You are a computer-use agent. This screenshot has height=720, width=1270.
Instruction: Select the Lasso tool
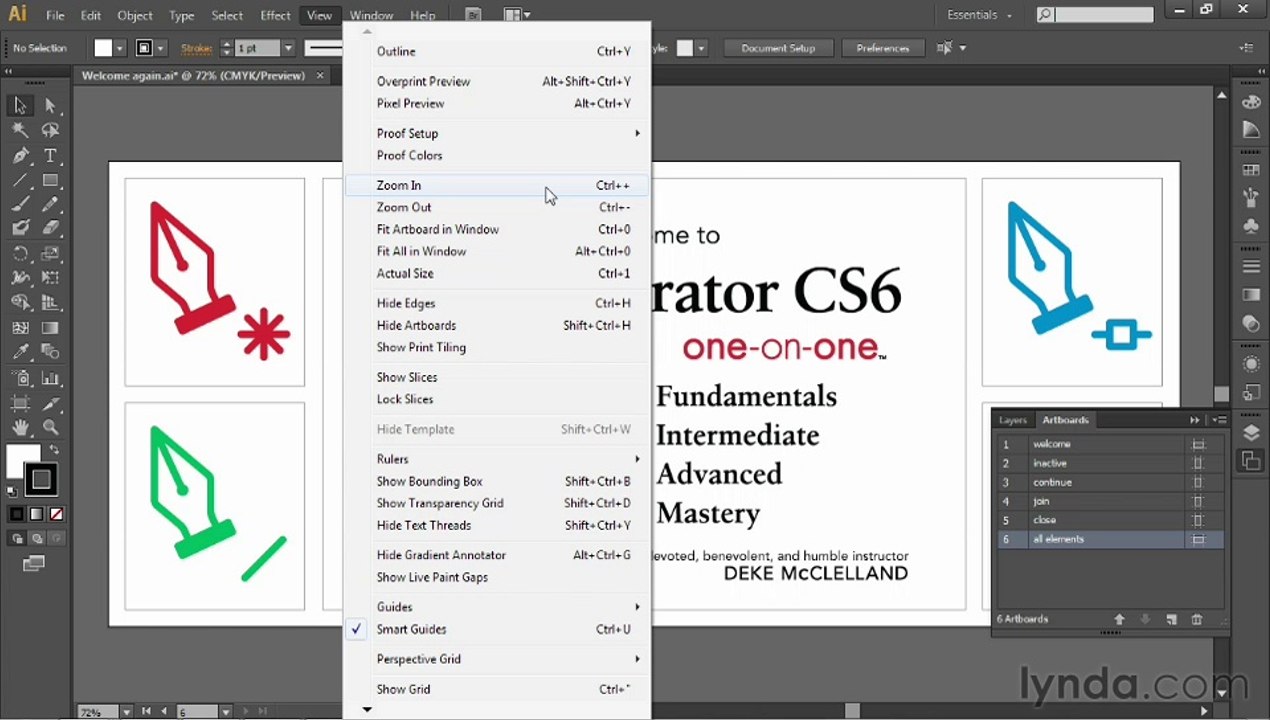coord(50,131)
